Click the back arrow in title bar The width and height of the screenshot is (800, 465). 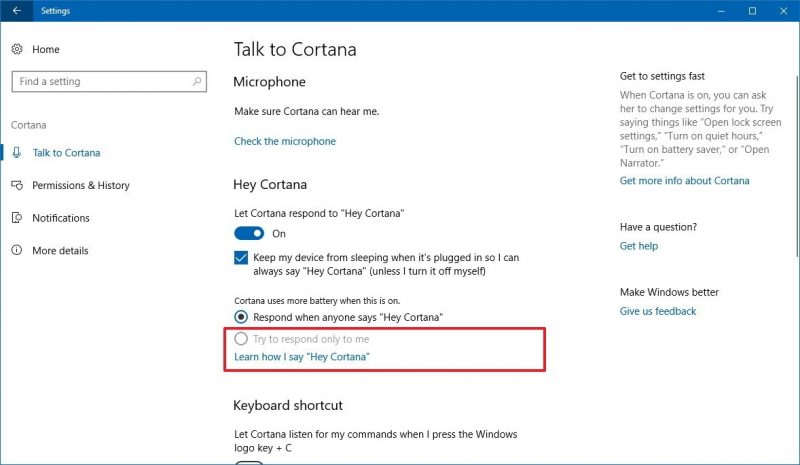[16, 11]
